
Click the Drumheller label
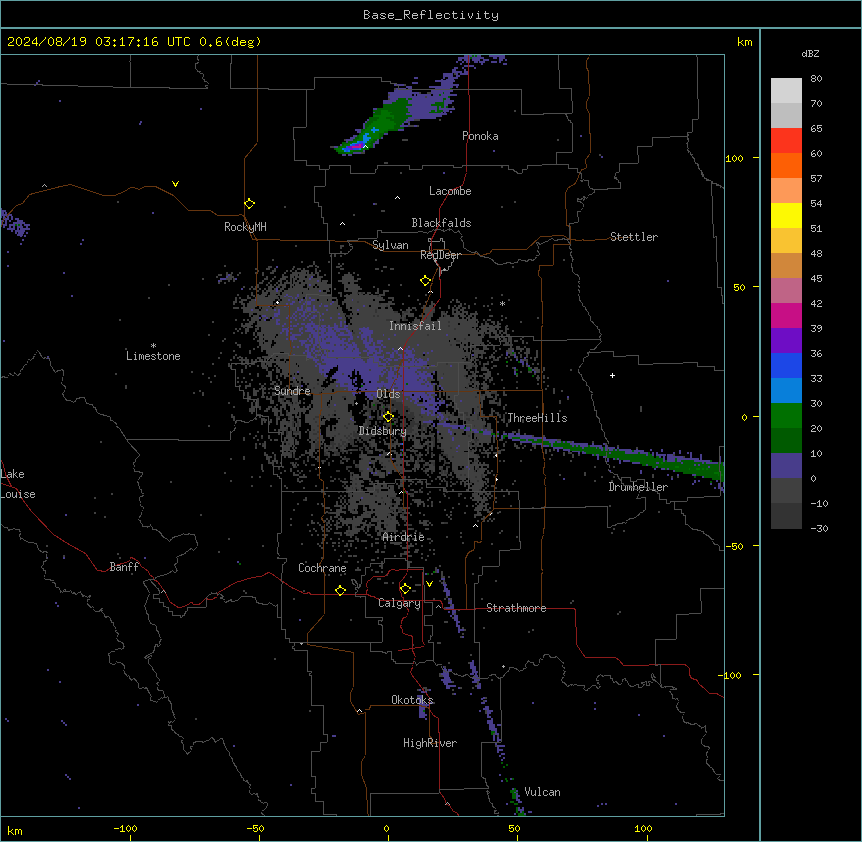[638, 487]
